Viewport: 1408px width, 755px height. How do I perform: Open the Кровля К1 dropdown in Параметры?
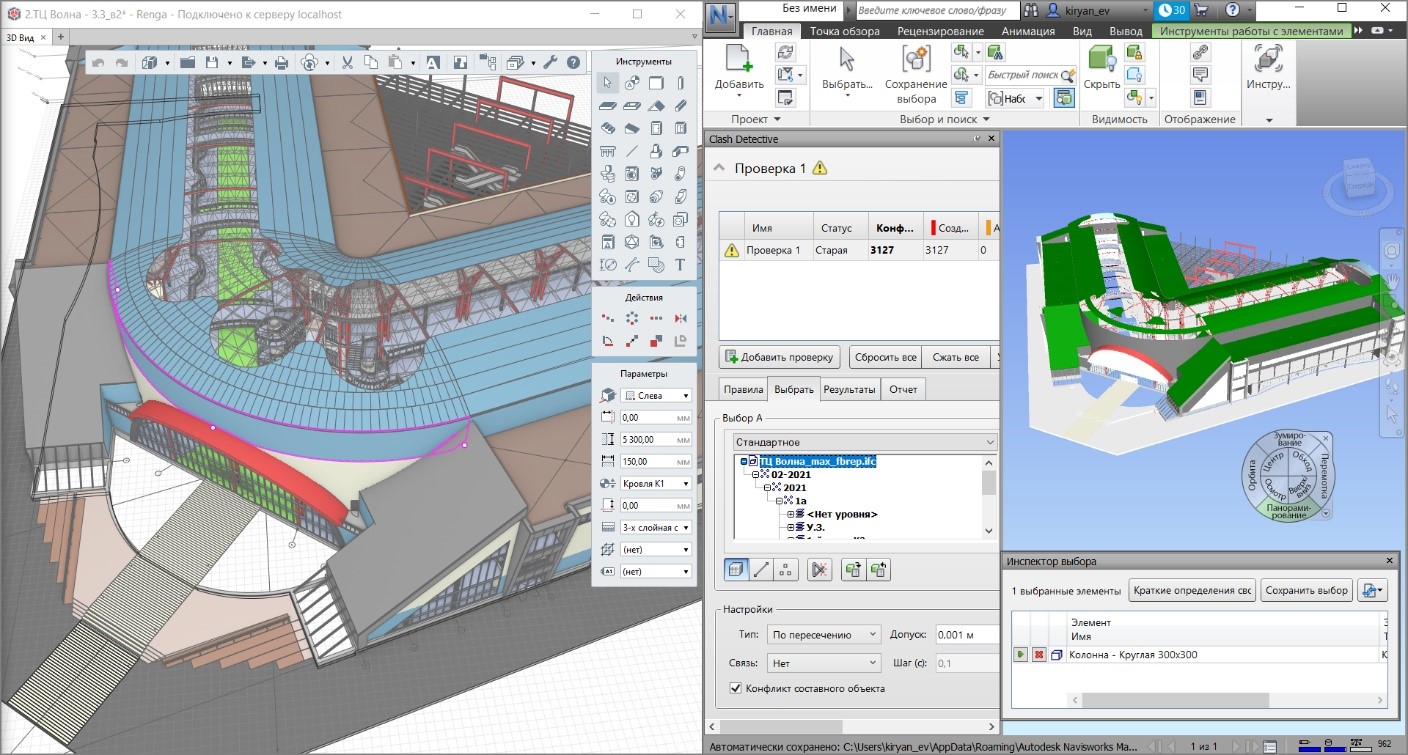tap(656, 483)
